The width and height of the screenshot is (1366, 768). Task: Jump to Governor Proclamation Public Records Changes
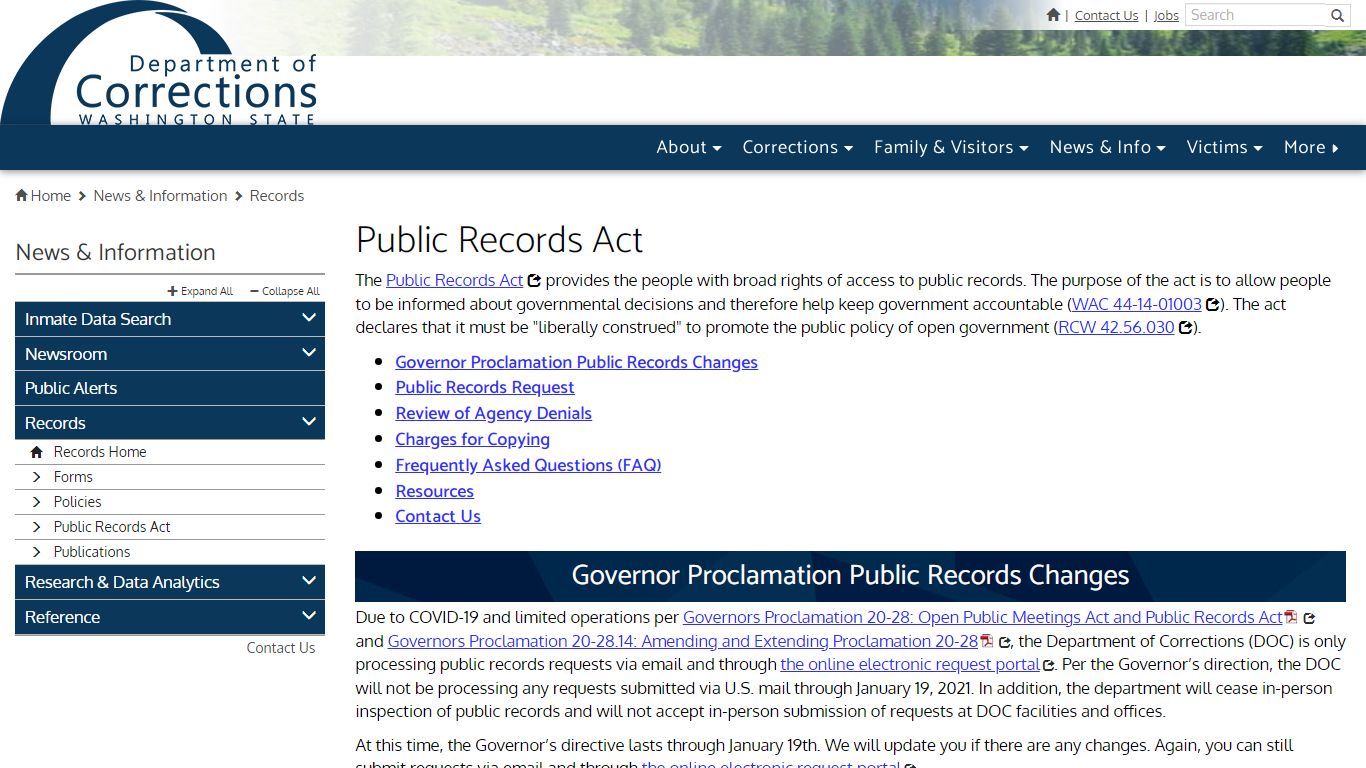point(576,362)
